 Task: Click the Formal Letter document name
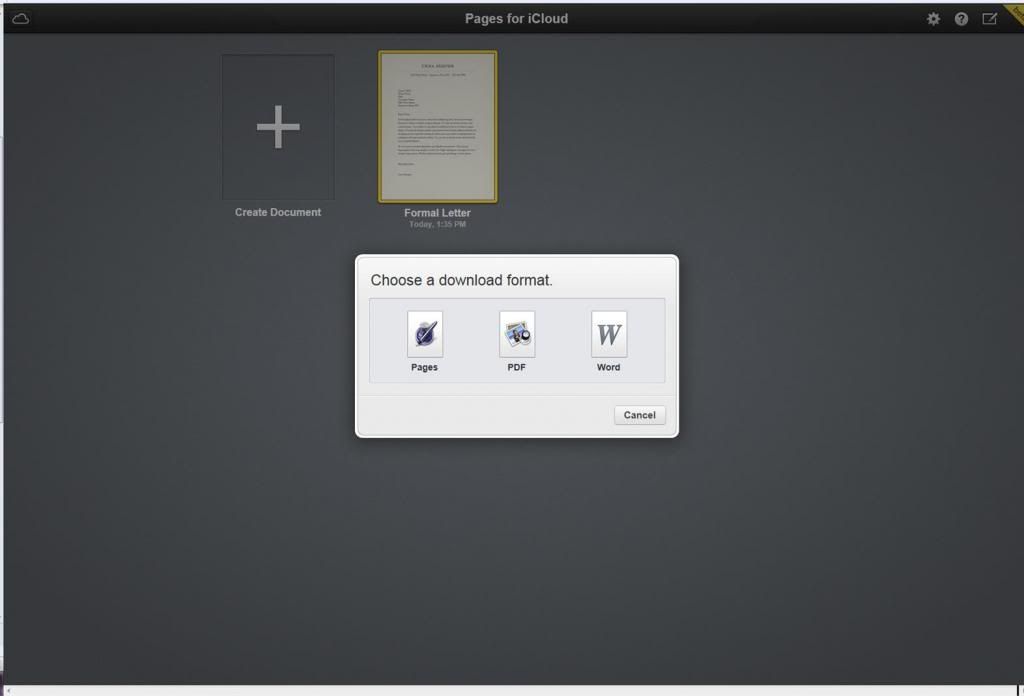click(x=437, y=213)
